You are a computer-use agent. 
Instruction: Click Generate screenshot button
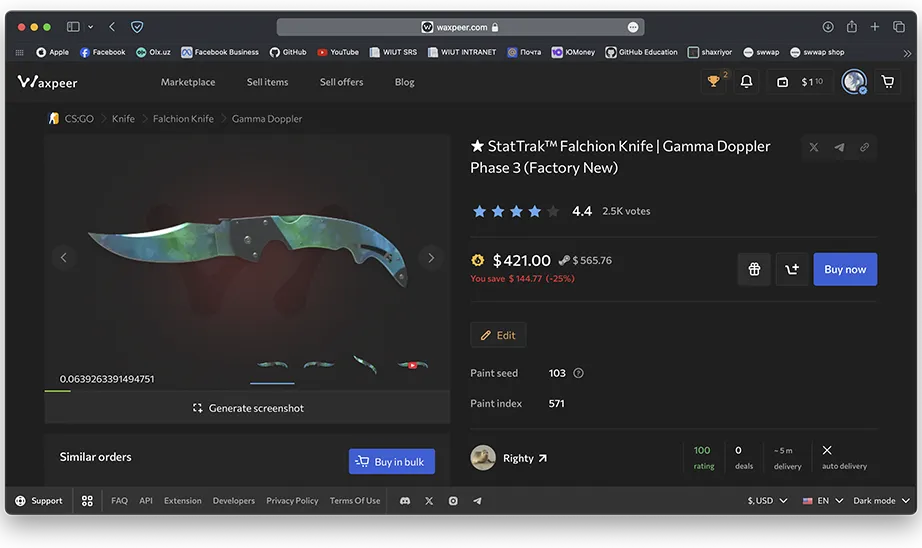click(248, 408)
